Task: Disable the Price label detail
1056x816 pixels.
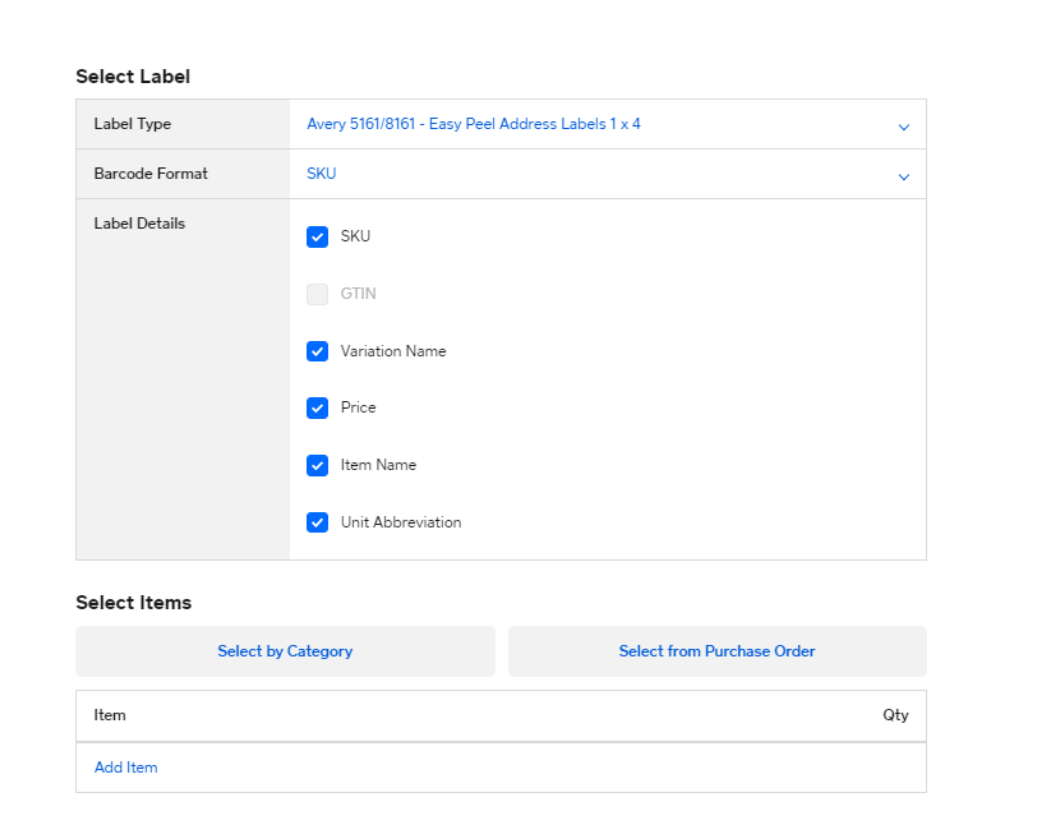Action: [x=317, y=408]
